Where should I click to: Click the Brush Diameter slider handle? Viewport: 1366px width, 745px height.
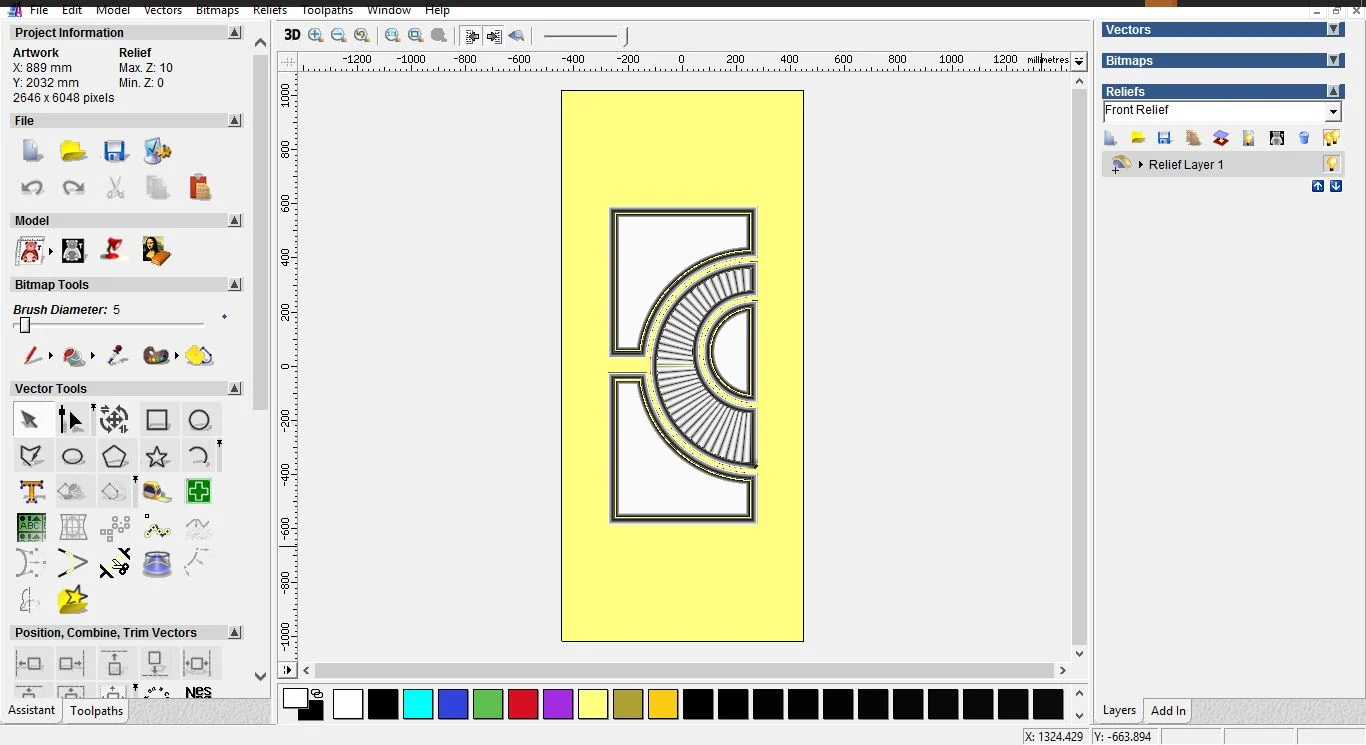[25, 325]
